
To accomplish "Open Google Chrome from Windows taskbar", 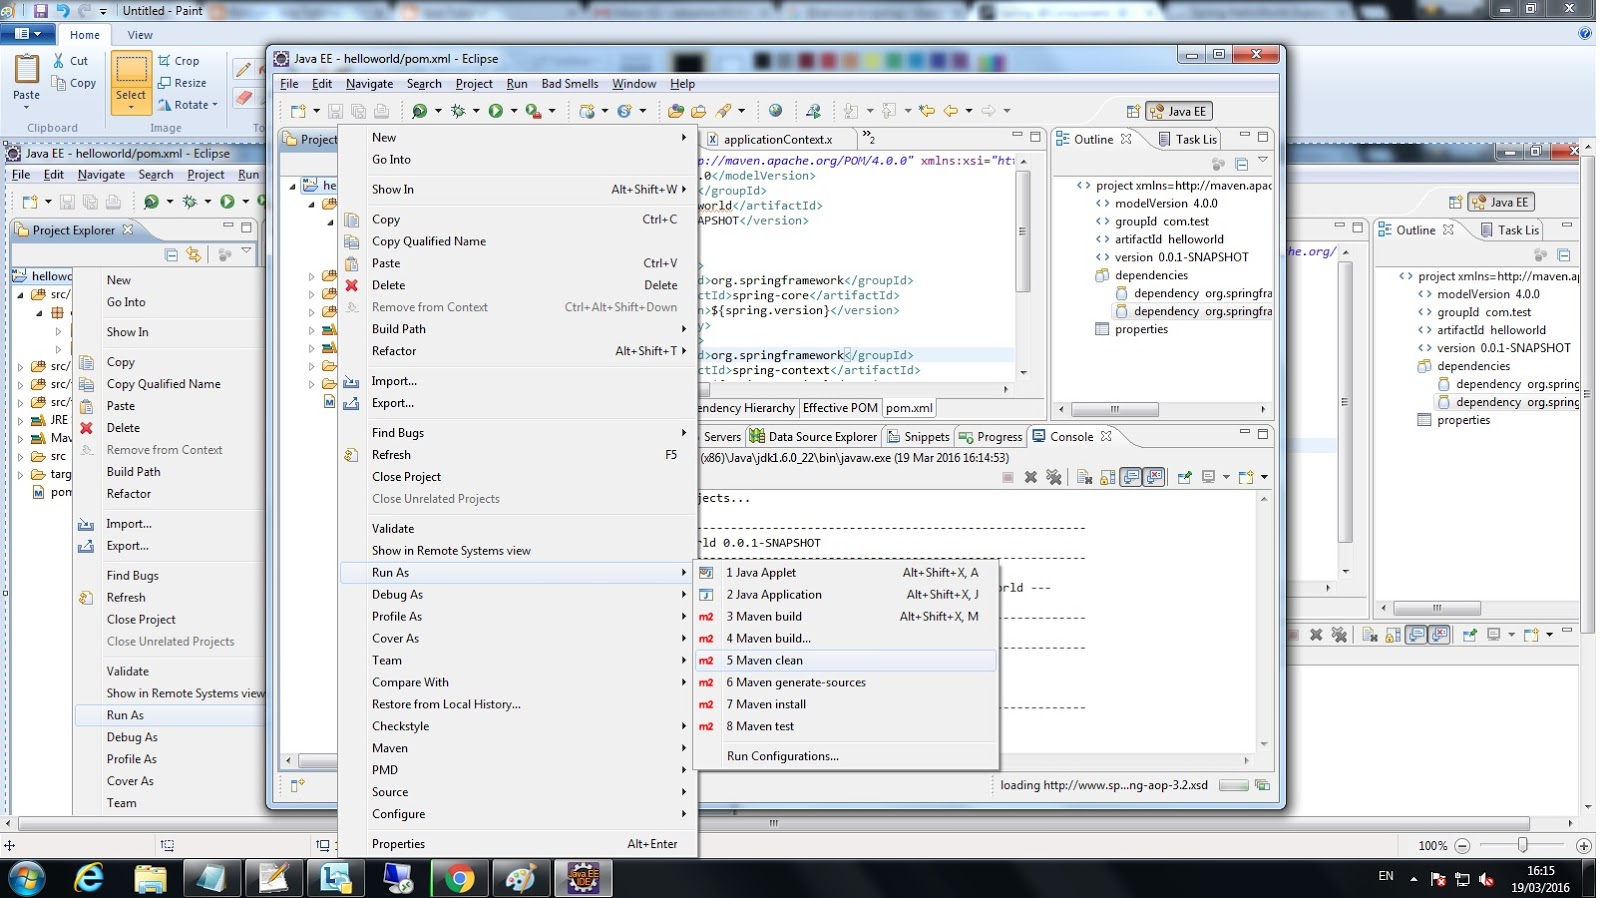I will pos(459,879).
